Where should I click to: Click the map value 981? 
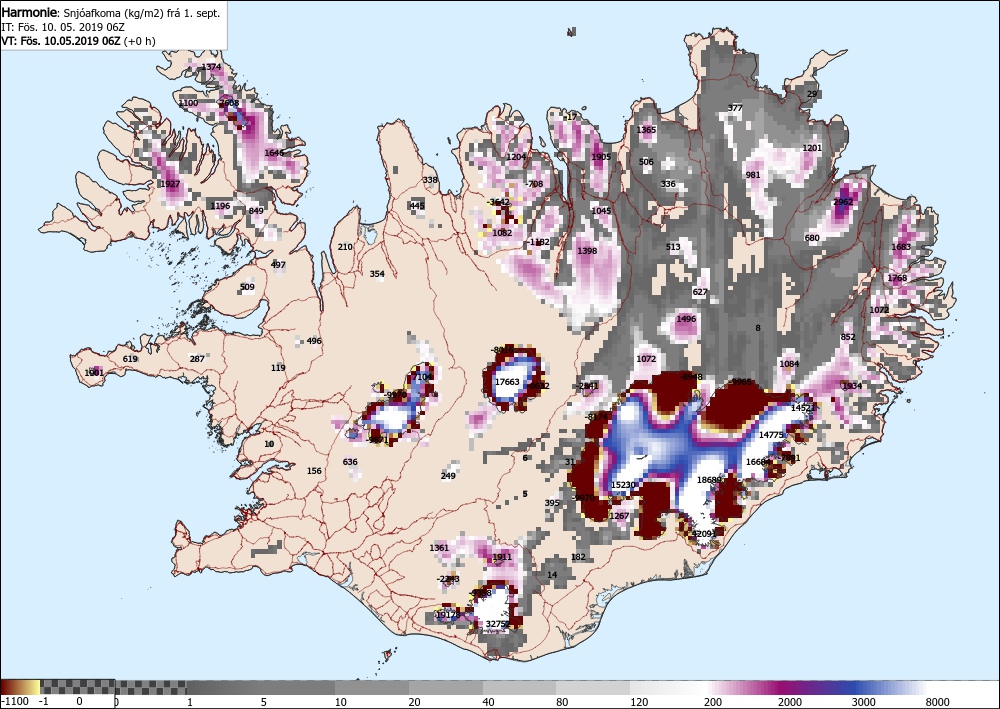[x=753, y=175]
